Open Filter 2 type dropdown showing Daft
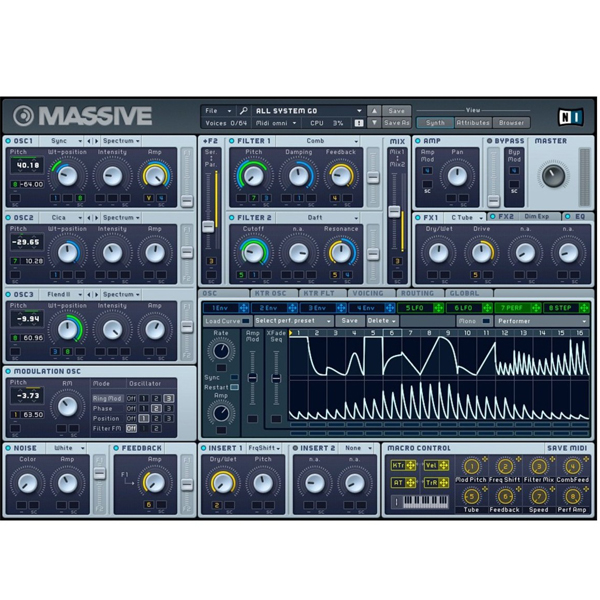Image resolution: width=600 pixels, height=600 pixels. coord(318,218)
